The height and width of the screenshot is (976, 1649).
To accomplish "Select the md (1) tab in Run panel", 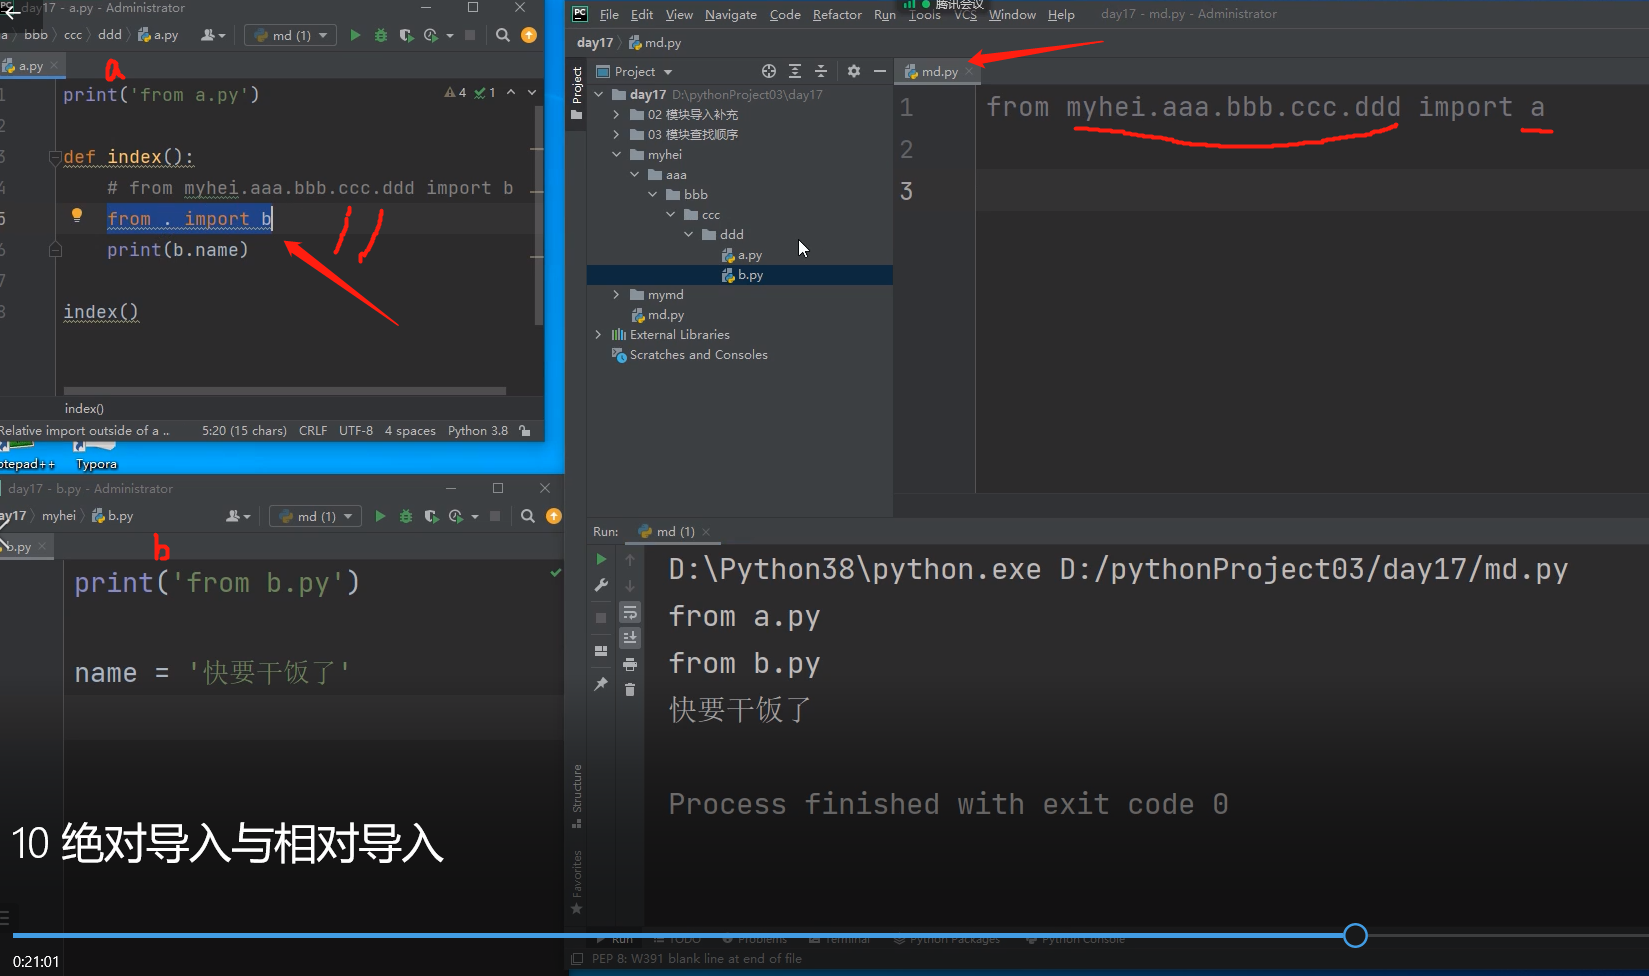I will pos(674,531).
